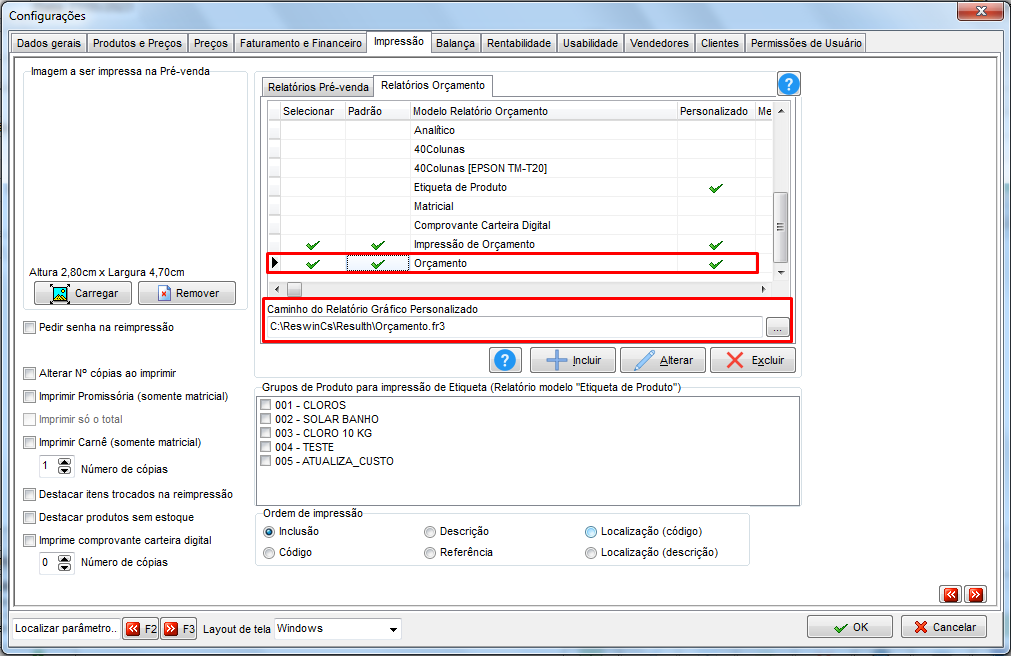Viewport: 1011px width, 656px height.
Task: Click the Caminho do Relatório path field
Action: (x=515, y=326)
